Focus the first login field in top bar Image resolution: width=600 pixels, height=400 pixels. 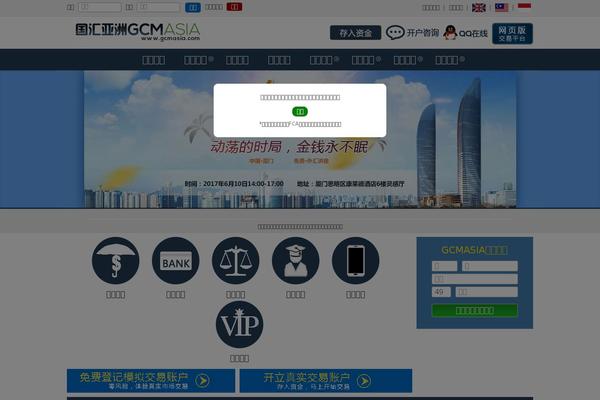[100, 7]
